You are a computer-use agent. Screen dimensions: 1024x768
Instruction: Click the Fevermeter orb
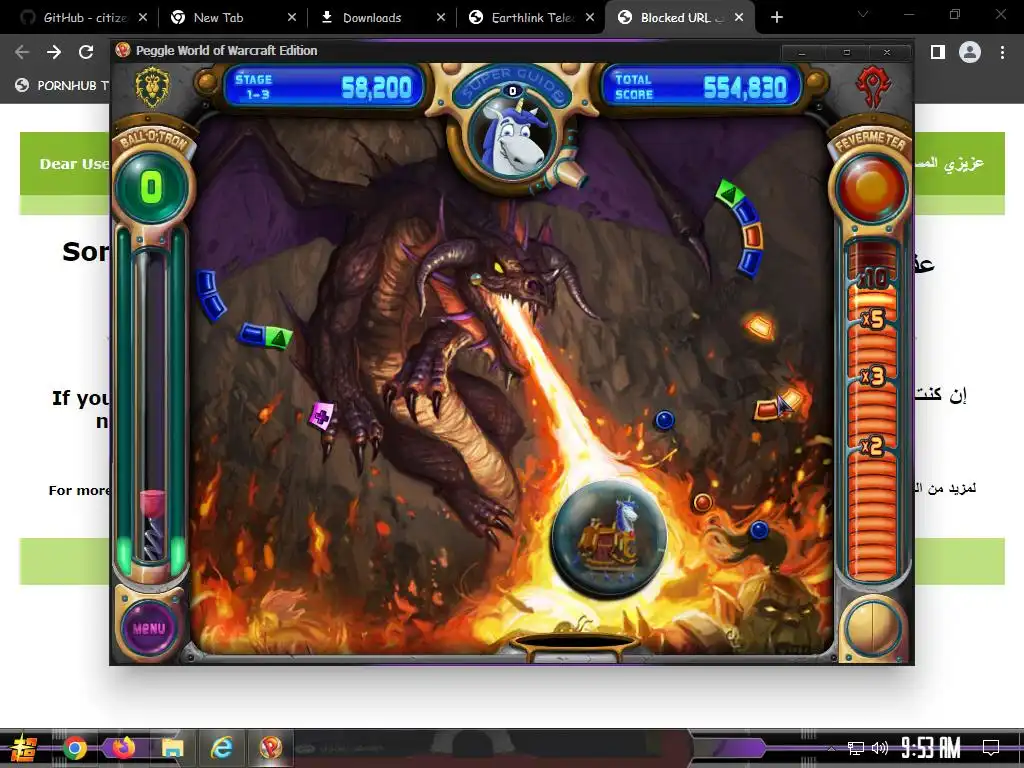872,187
